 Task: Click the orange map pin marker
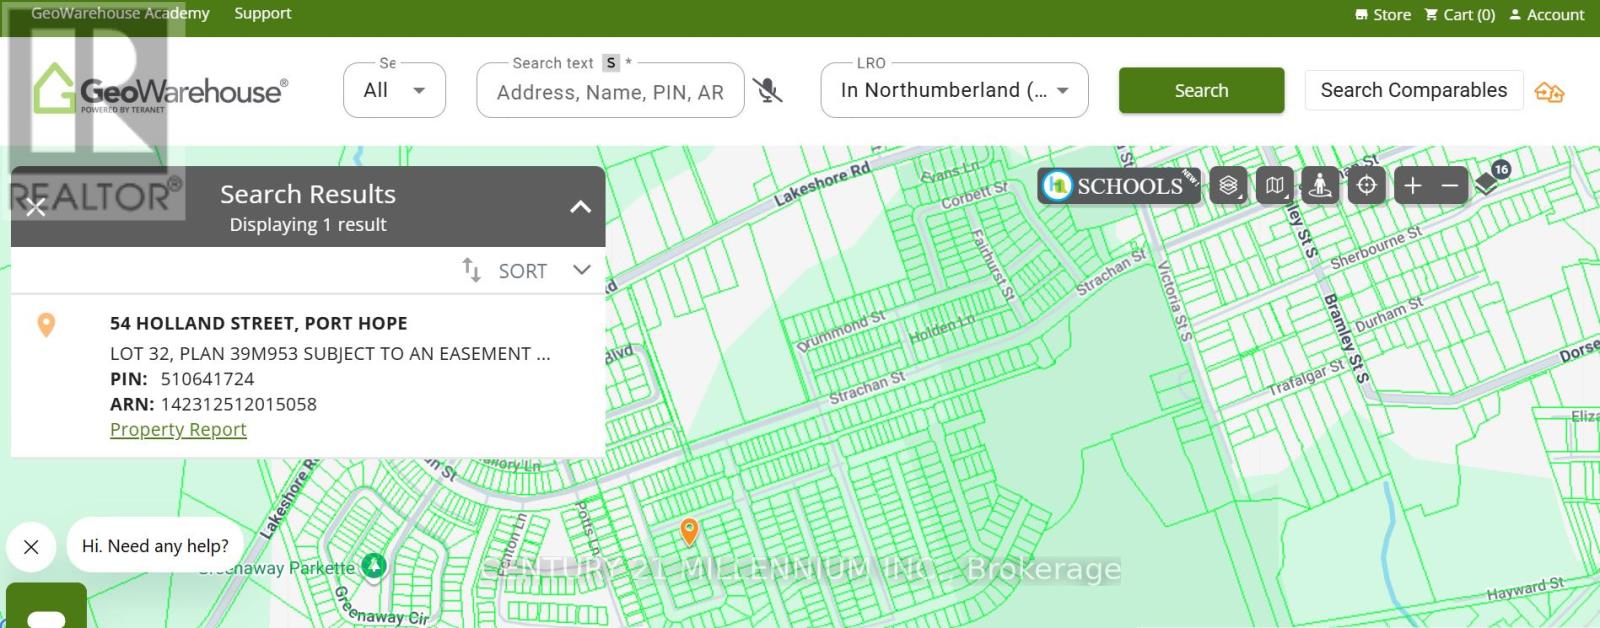pyautogui.click(x=689, y=530)
